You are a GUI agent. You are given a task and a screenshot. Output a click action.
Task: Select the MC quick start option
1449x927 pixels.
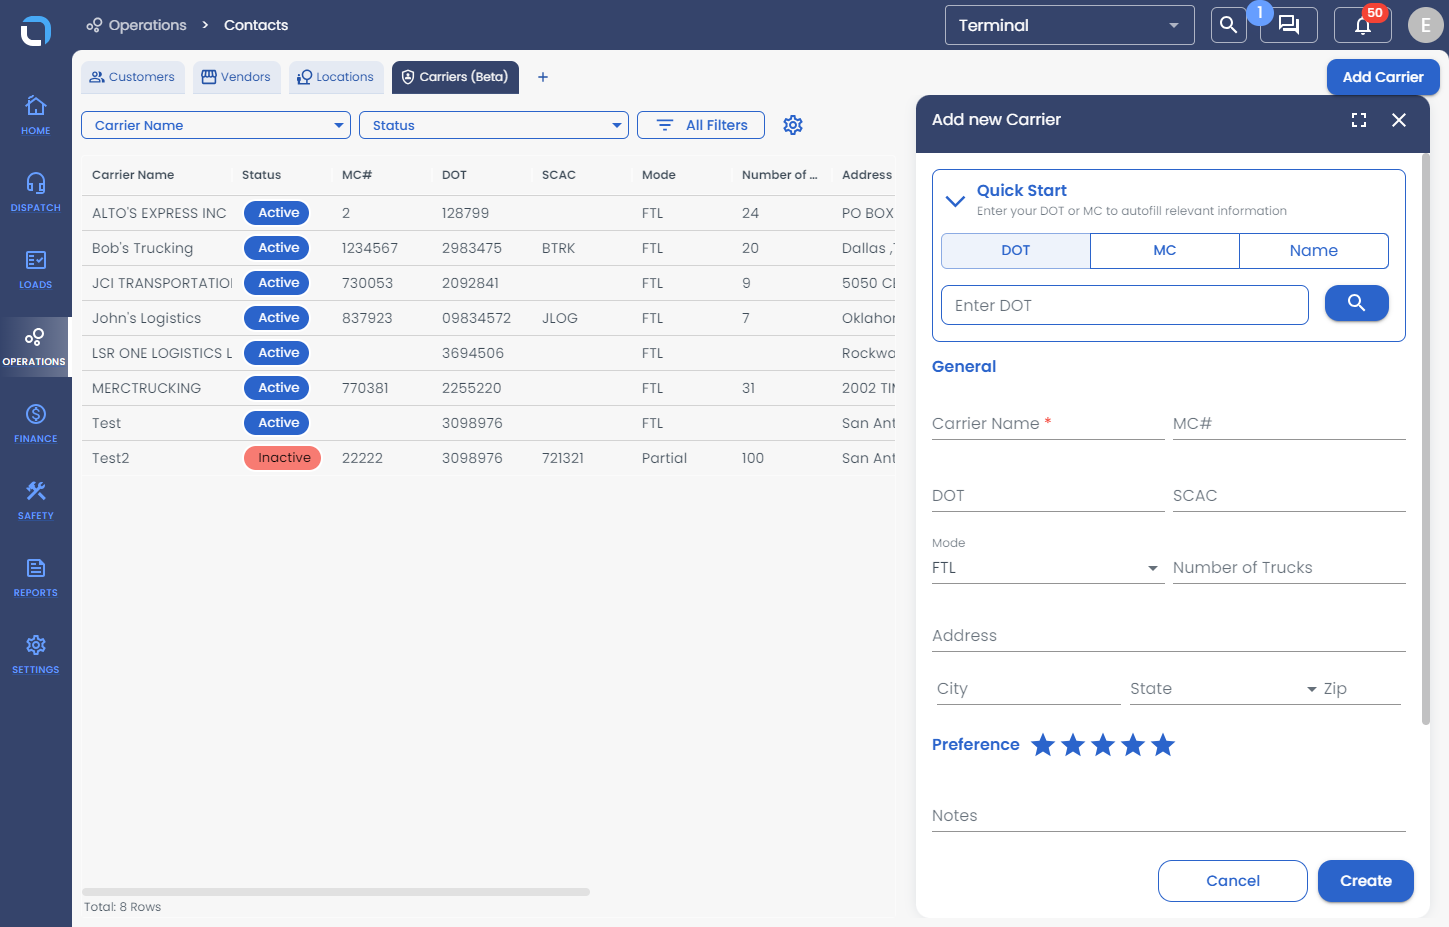coord(1164,251)
